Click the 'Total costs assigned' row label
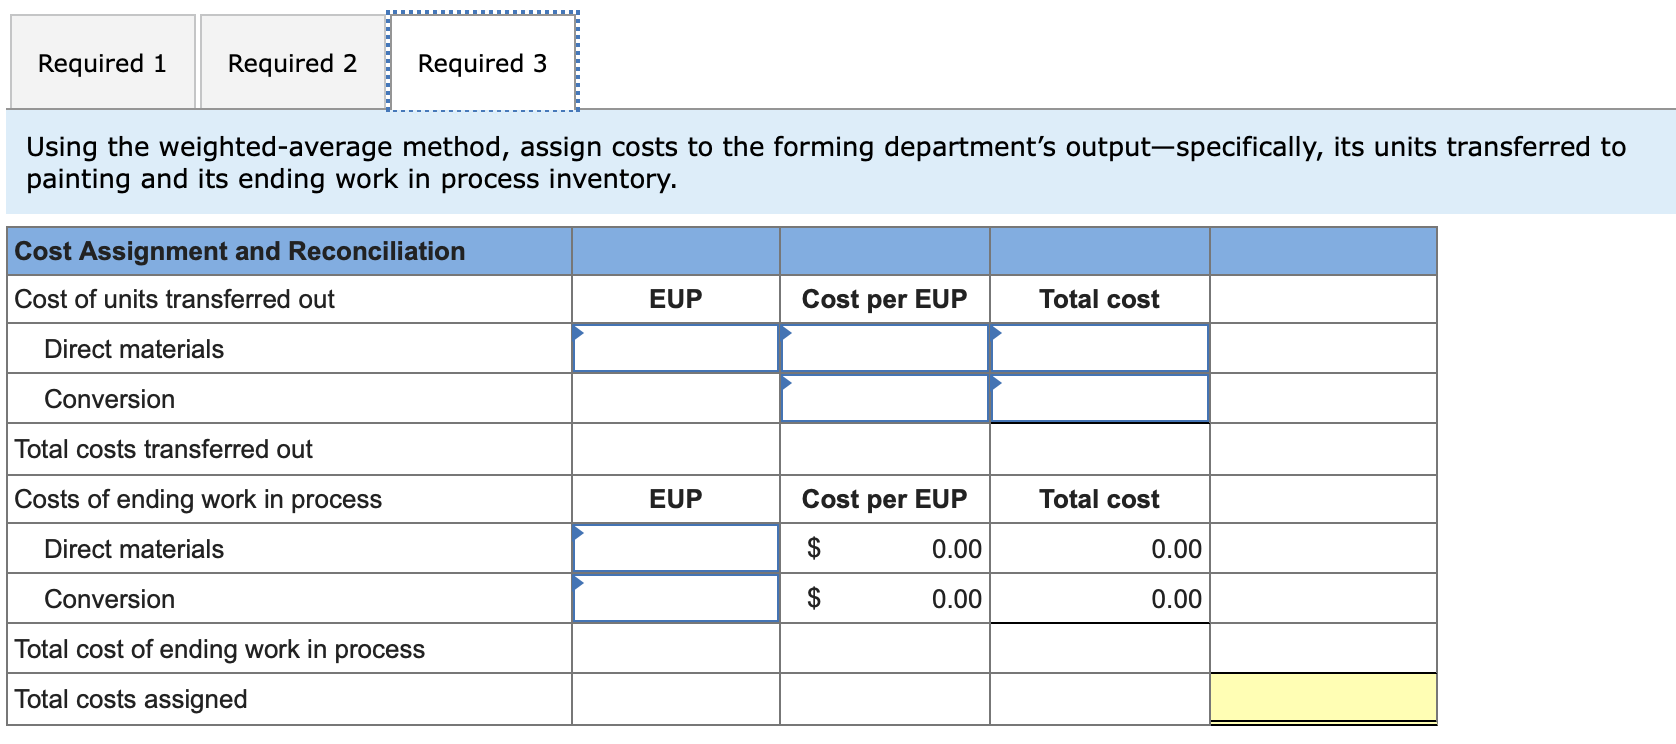Image resolution: width=1676 pixels, height=744 pixels. (131, 699)
